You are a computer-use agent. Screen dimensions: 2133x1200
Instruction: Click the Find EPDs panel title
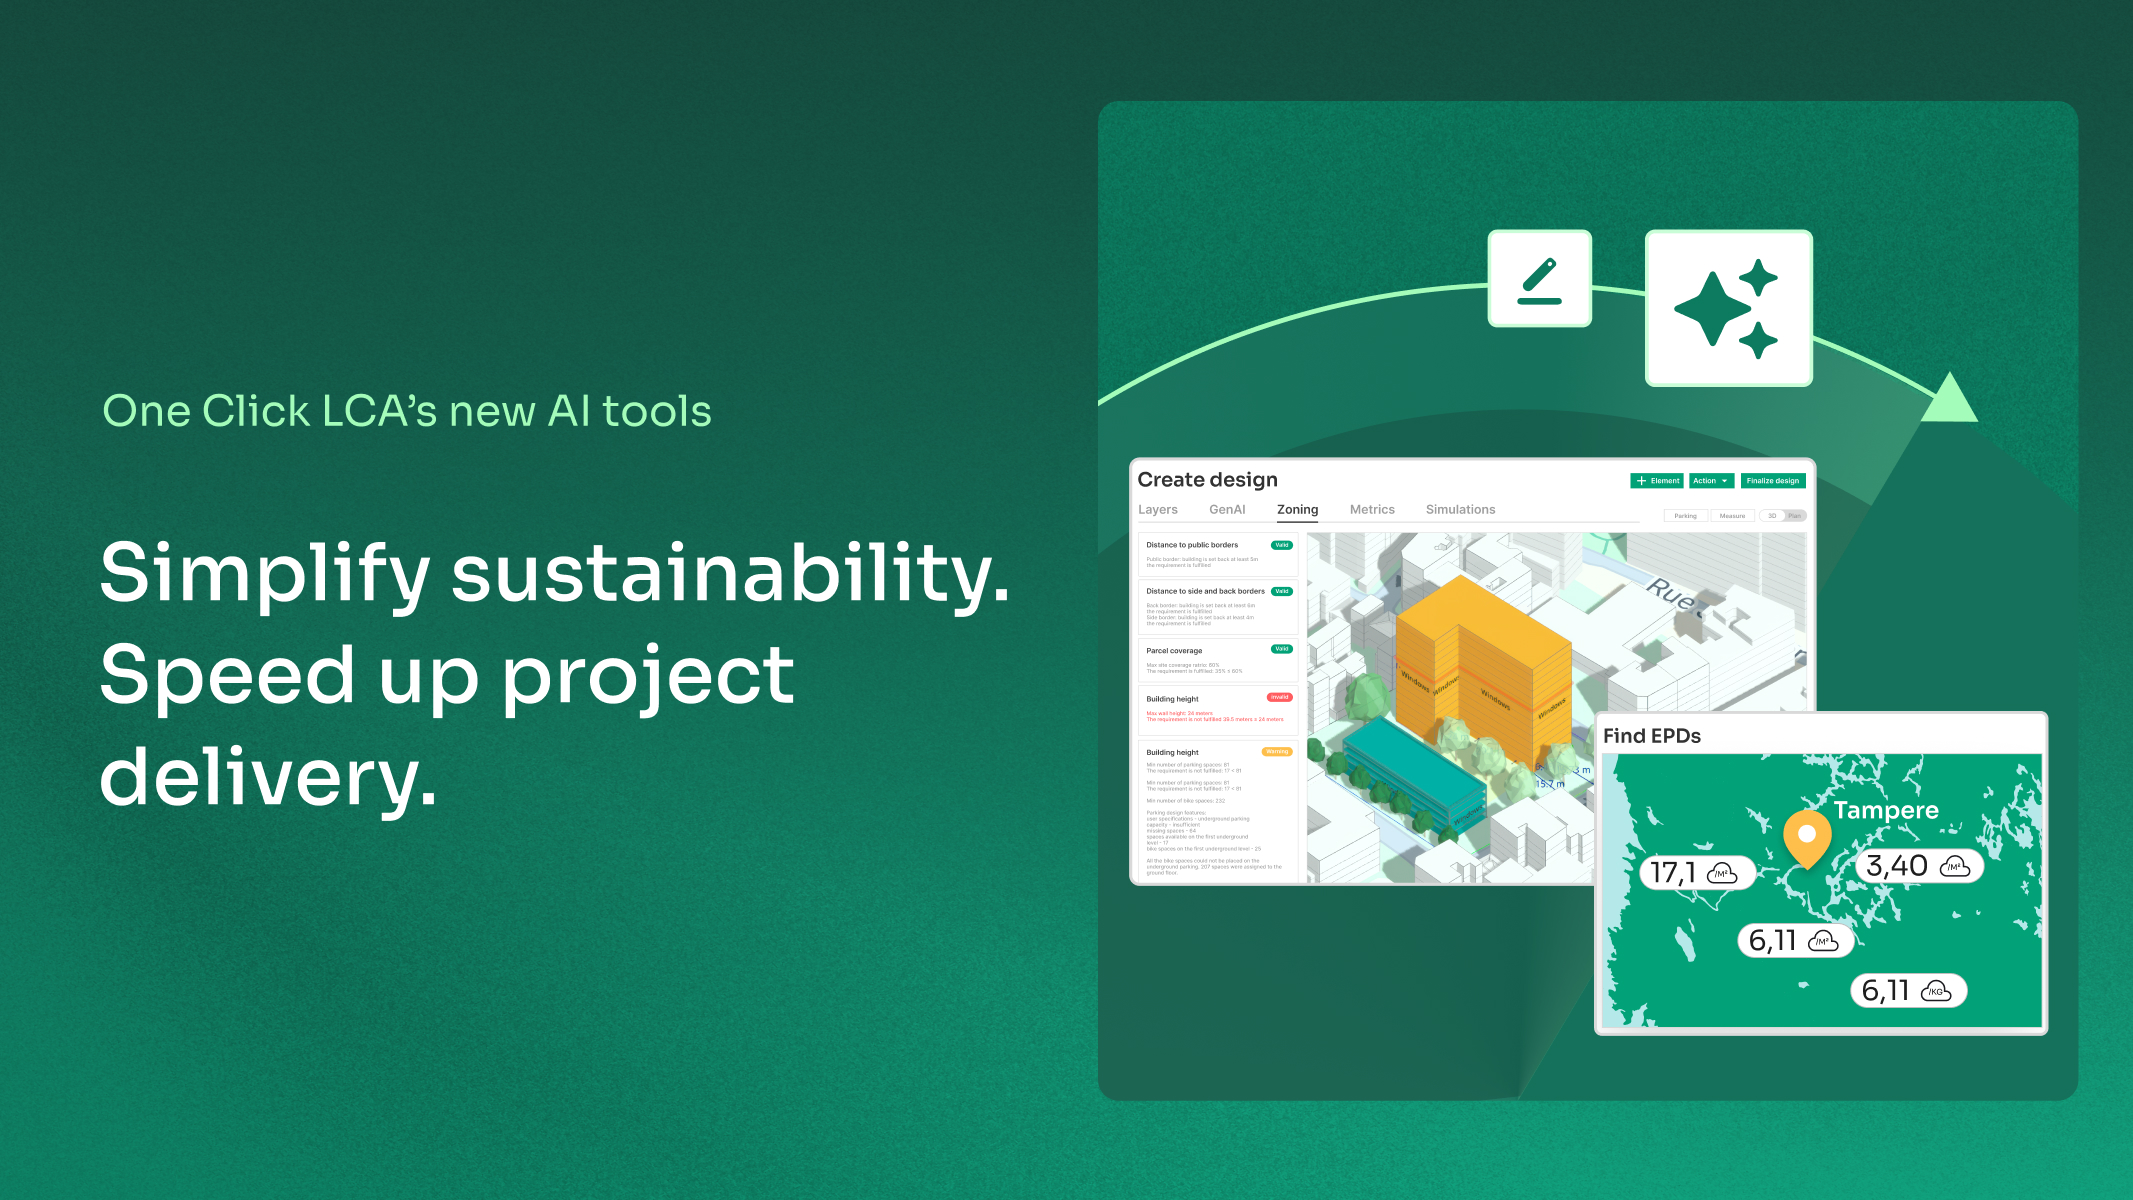coord(1652,736)
